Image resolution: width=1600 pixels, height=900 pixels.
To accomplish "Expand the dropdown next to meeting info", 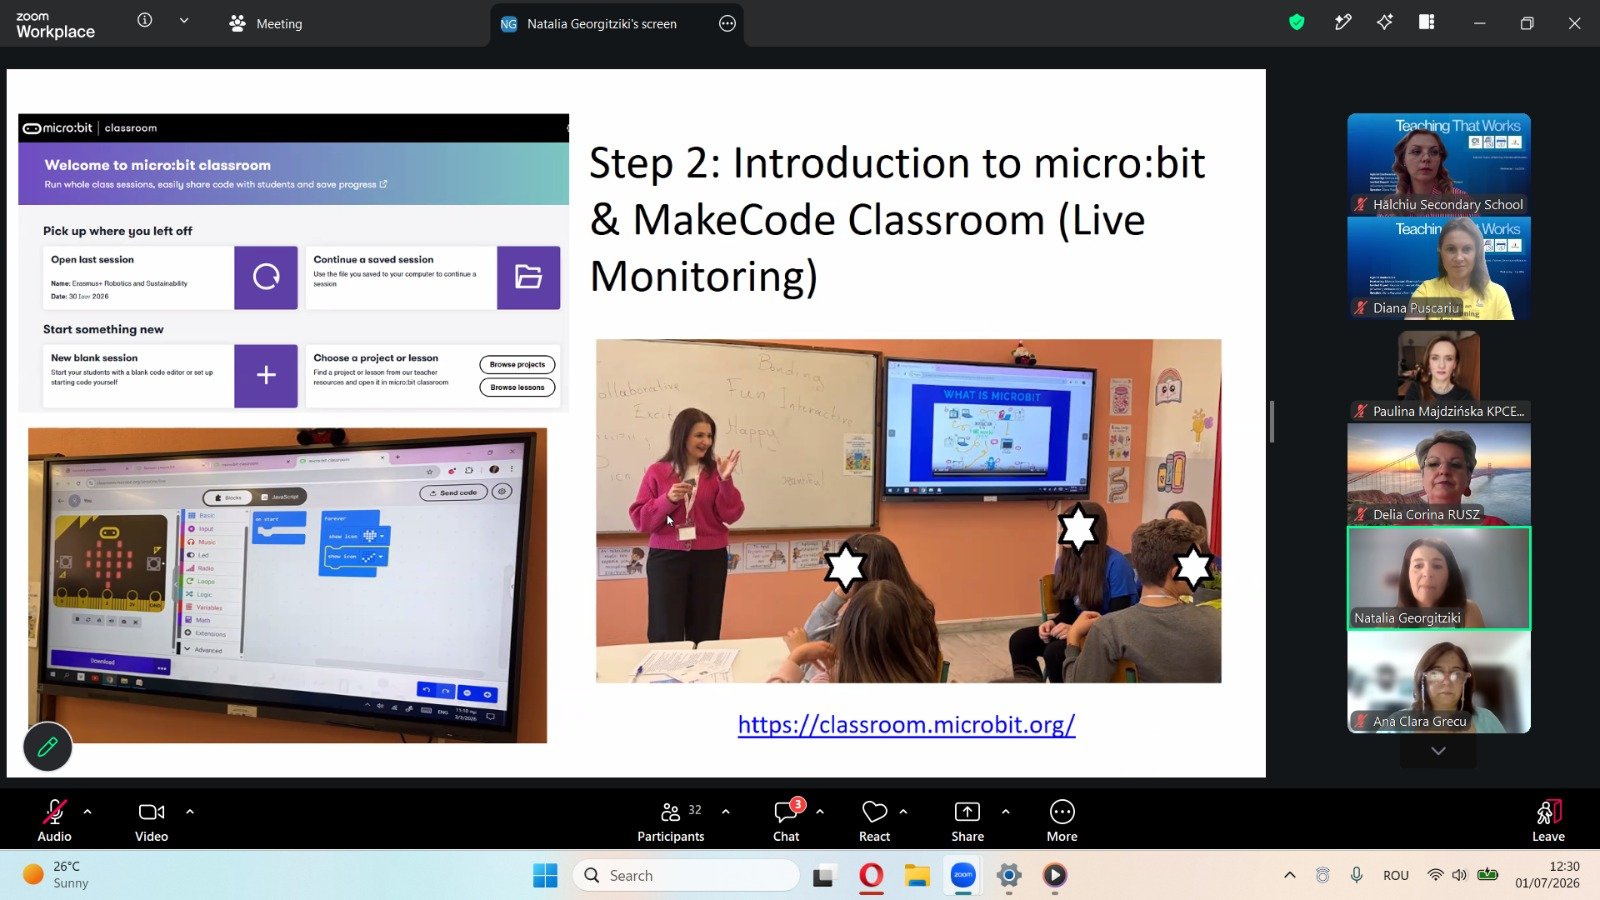I will [x=184, y=20].
